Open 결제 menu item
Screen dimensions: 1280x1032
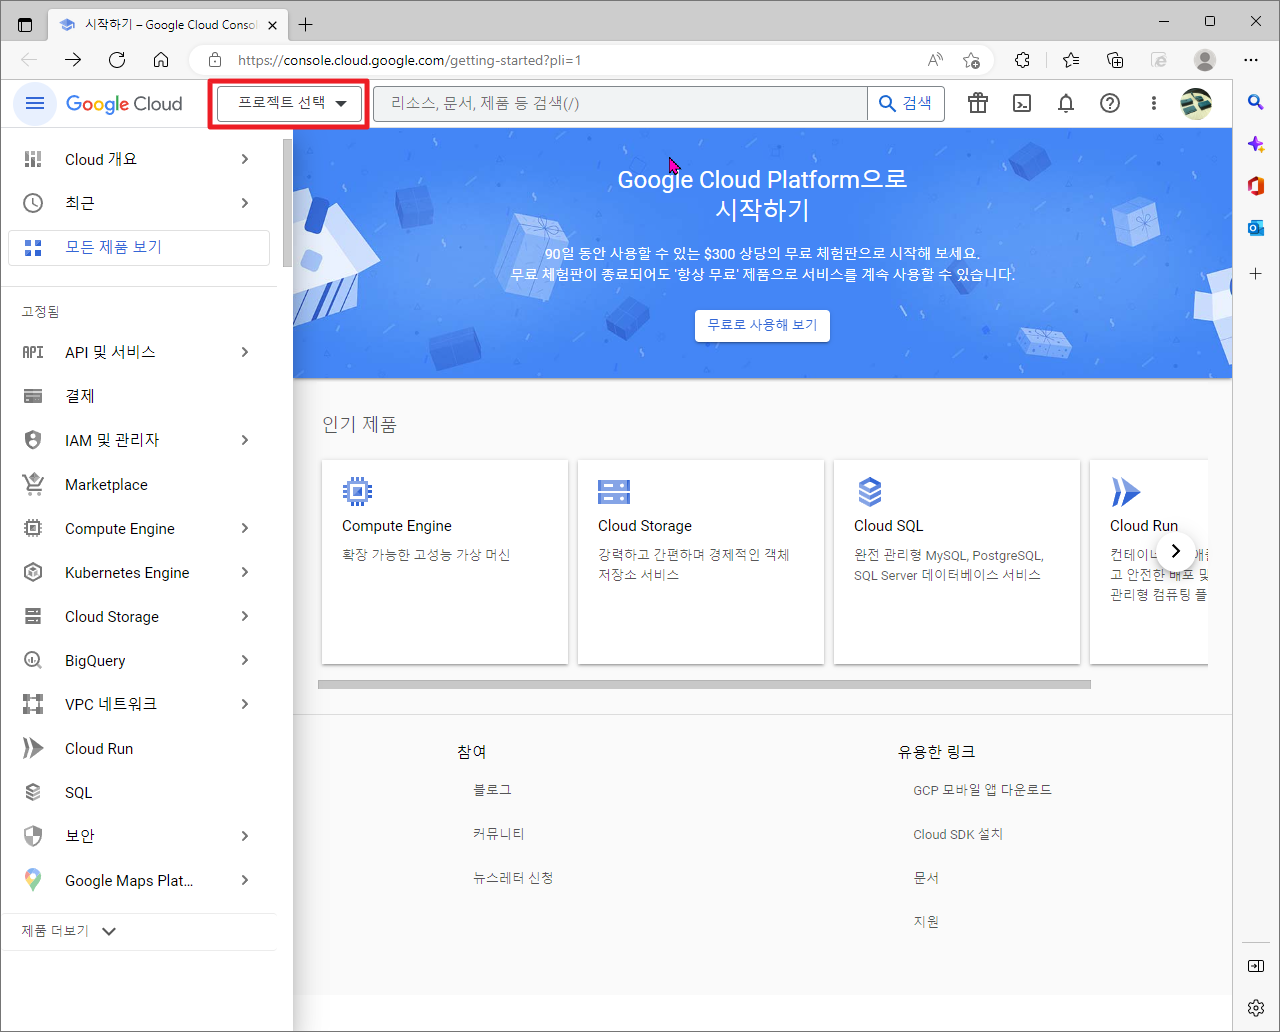coord(139,396)
